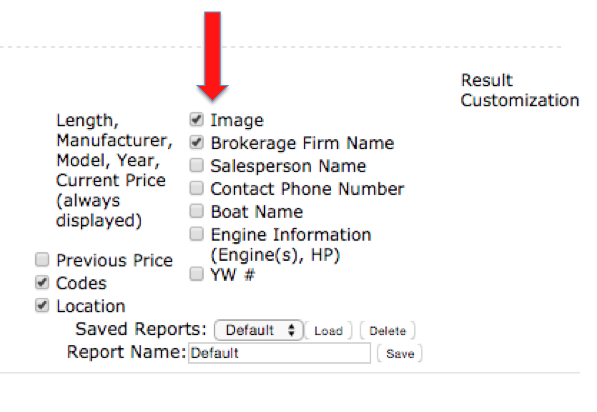This screenshot has width=597, height=412.
Task: Focus the Report Name text field
Action: pyautogui.click(x=279, y=353)
